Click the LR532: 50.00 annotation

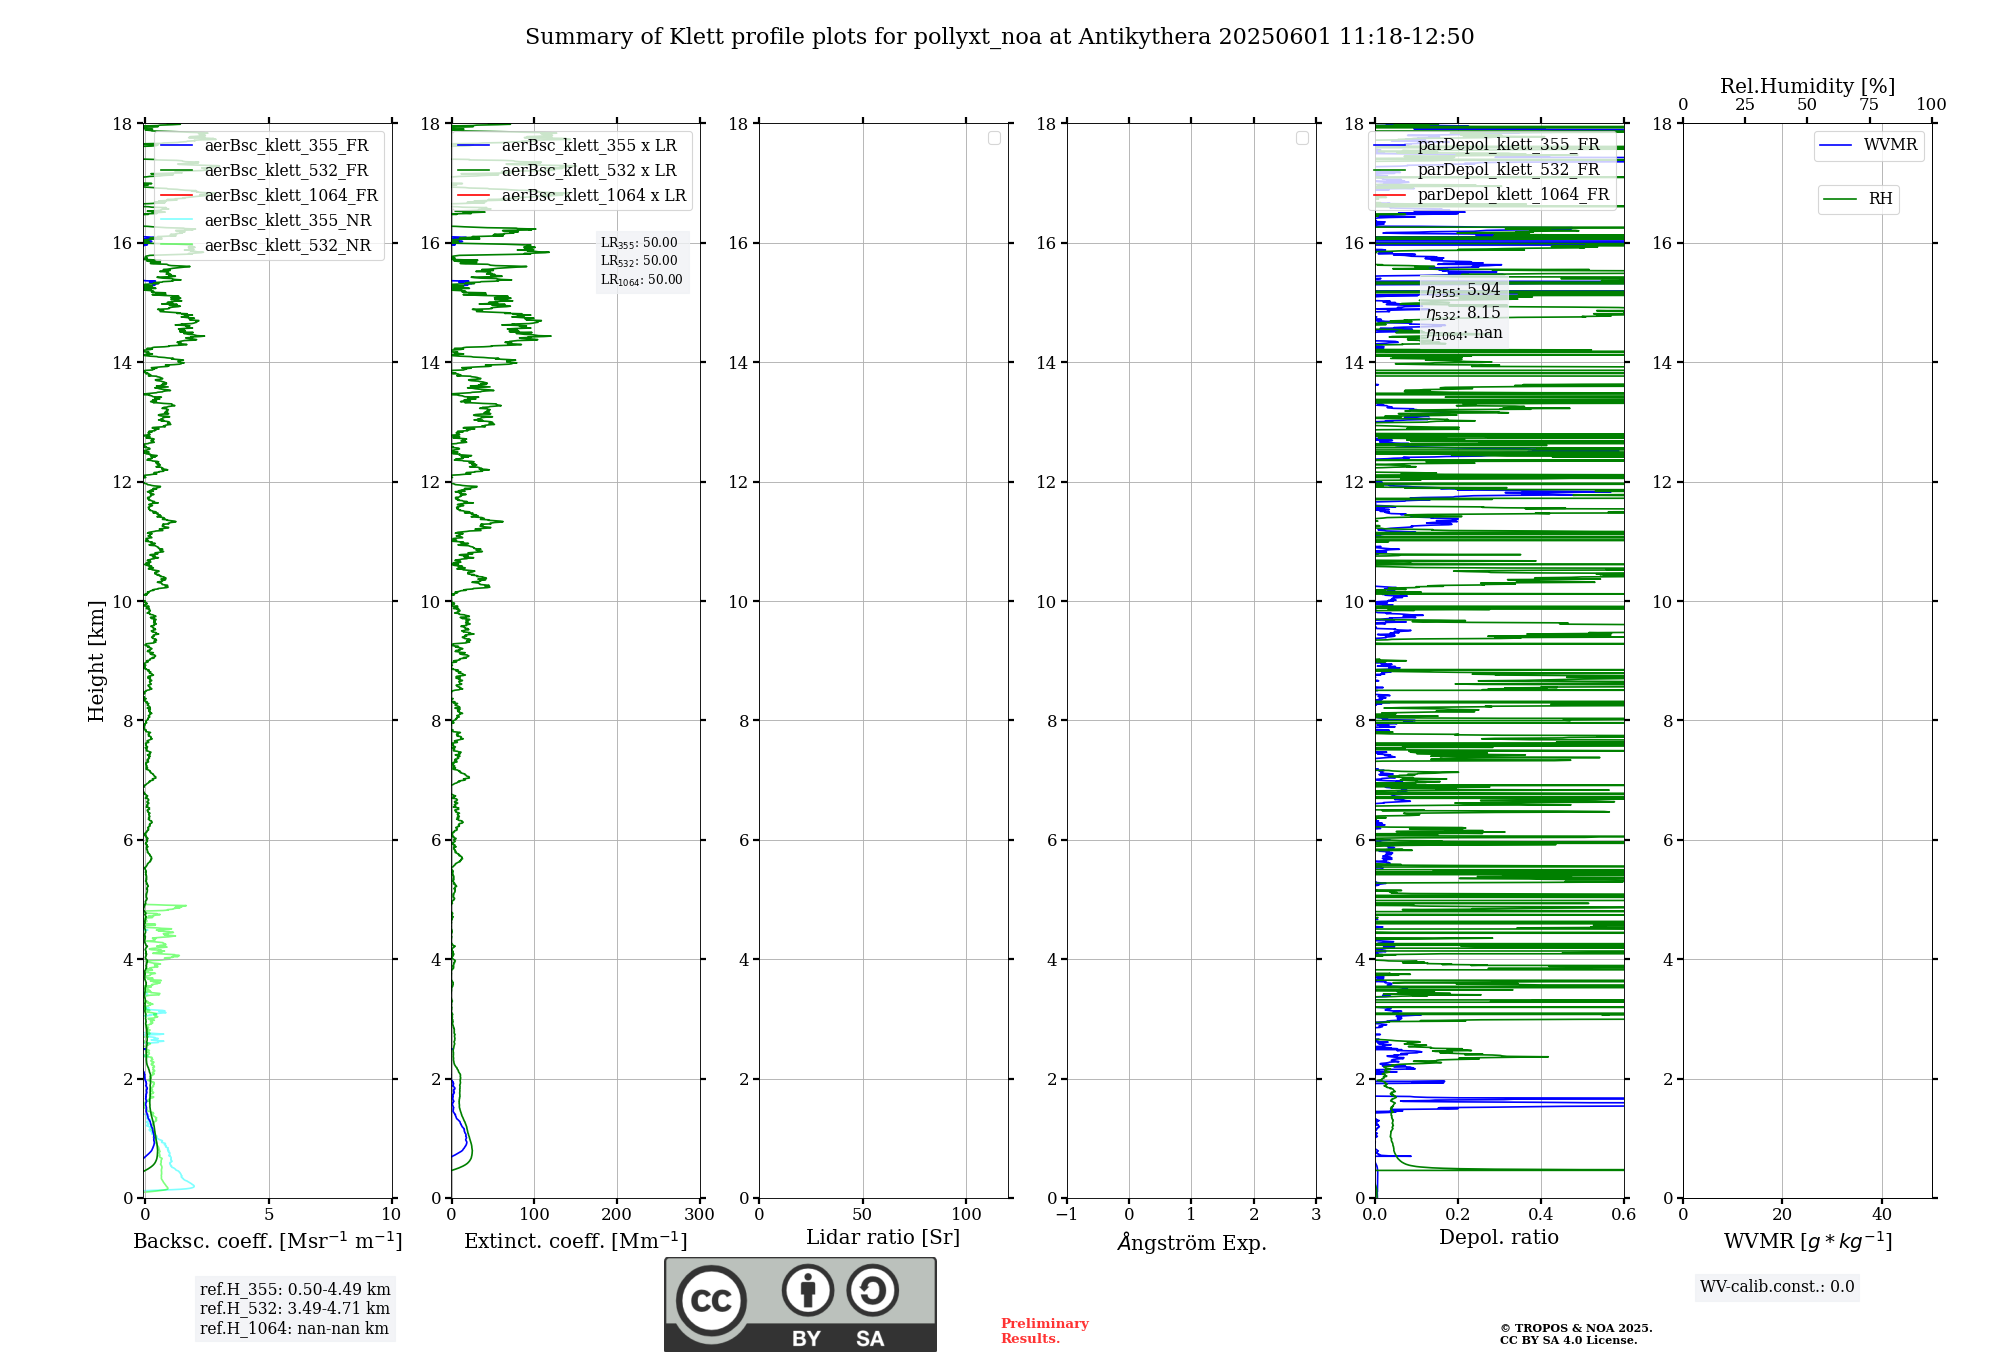point(639,261)
